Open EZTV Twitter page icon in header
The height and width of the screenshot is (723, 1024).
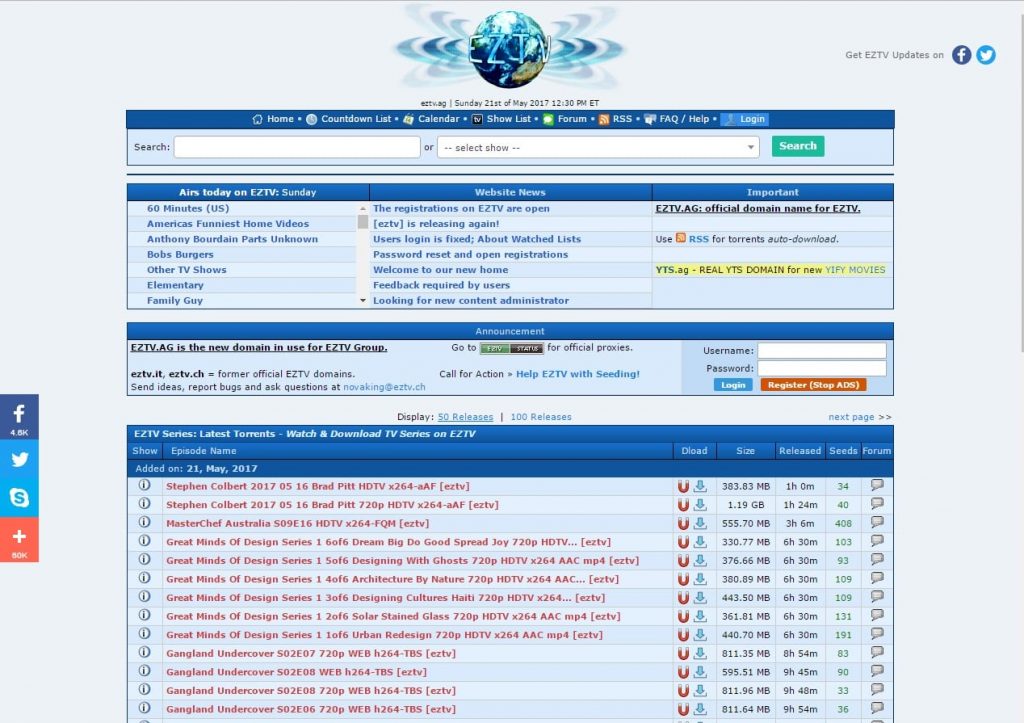(986, 55)
